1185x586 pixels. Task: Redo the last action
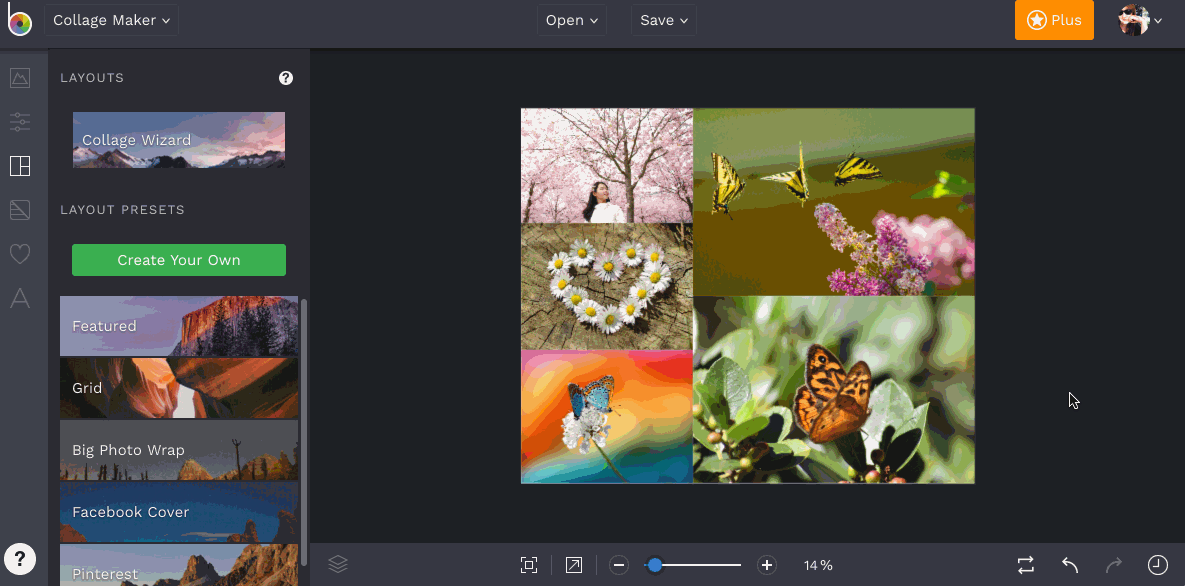point(1114,565)
